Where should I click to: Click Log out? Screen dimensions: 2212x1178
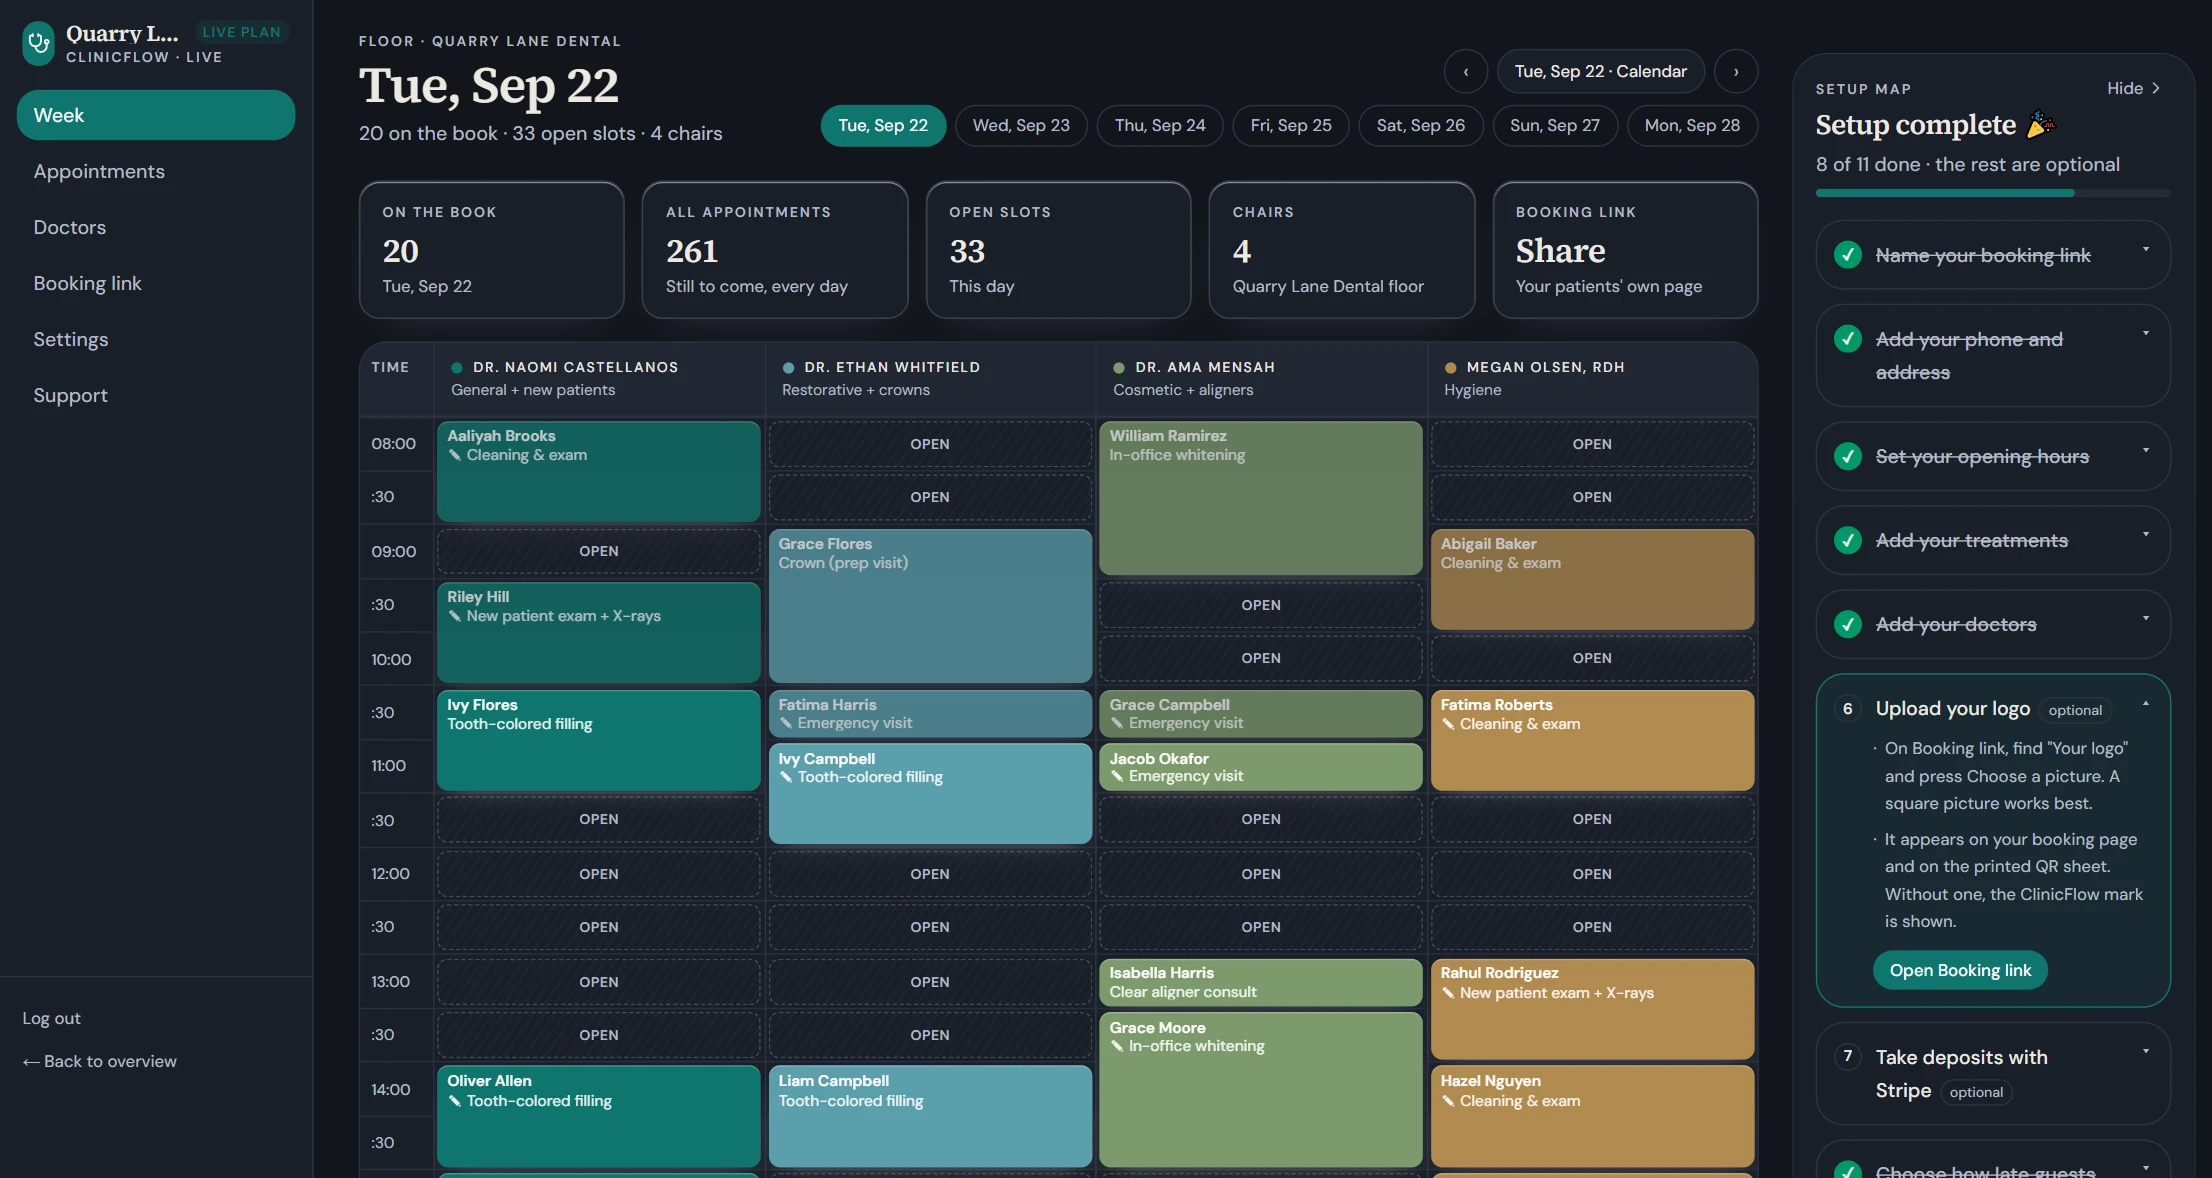click(52, 1018)
